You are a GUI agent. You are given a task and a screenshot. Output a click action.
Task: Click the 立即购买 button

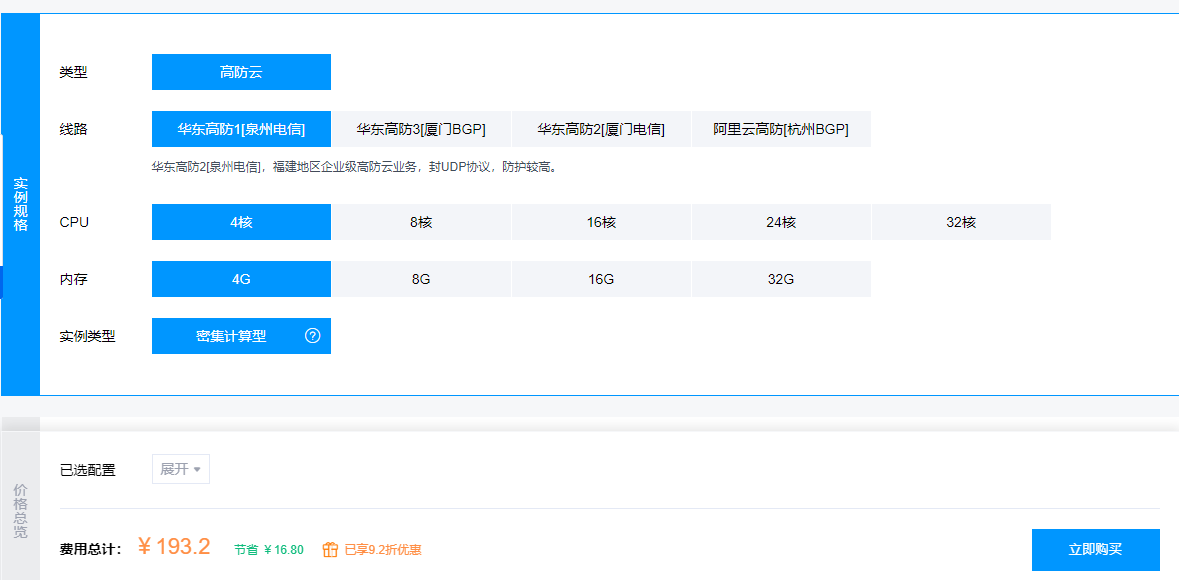(x=1095, y=549)
